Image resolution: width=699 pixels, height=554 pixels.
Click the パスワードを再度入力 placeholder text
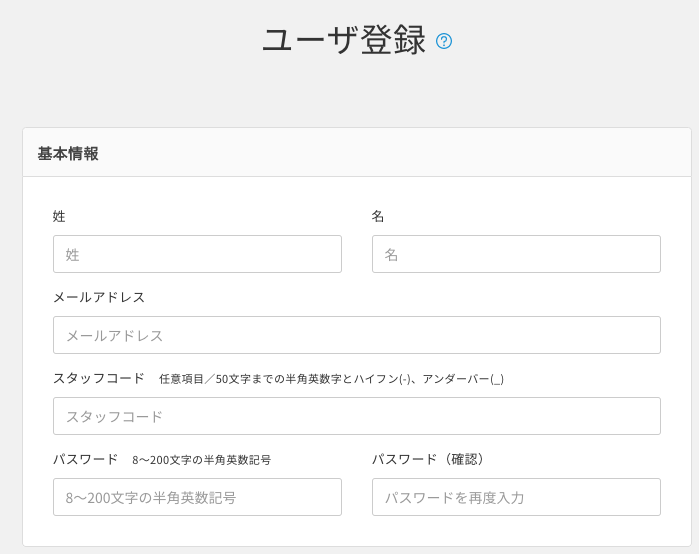(x=454, y=497)
